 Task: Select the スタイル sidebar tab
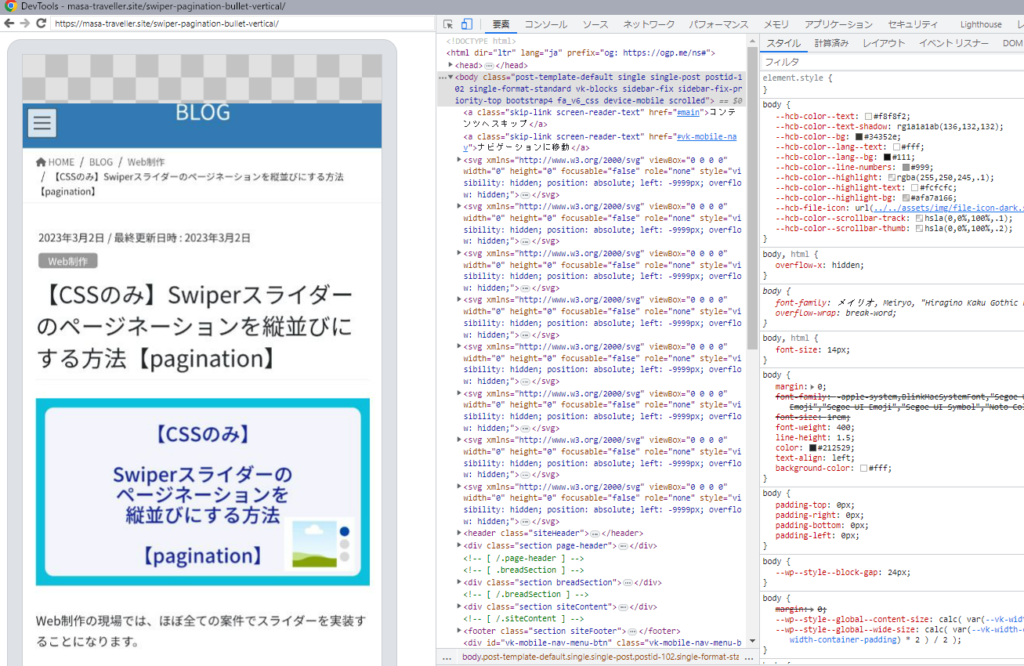(x=784, y=43)
